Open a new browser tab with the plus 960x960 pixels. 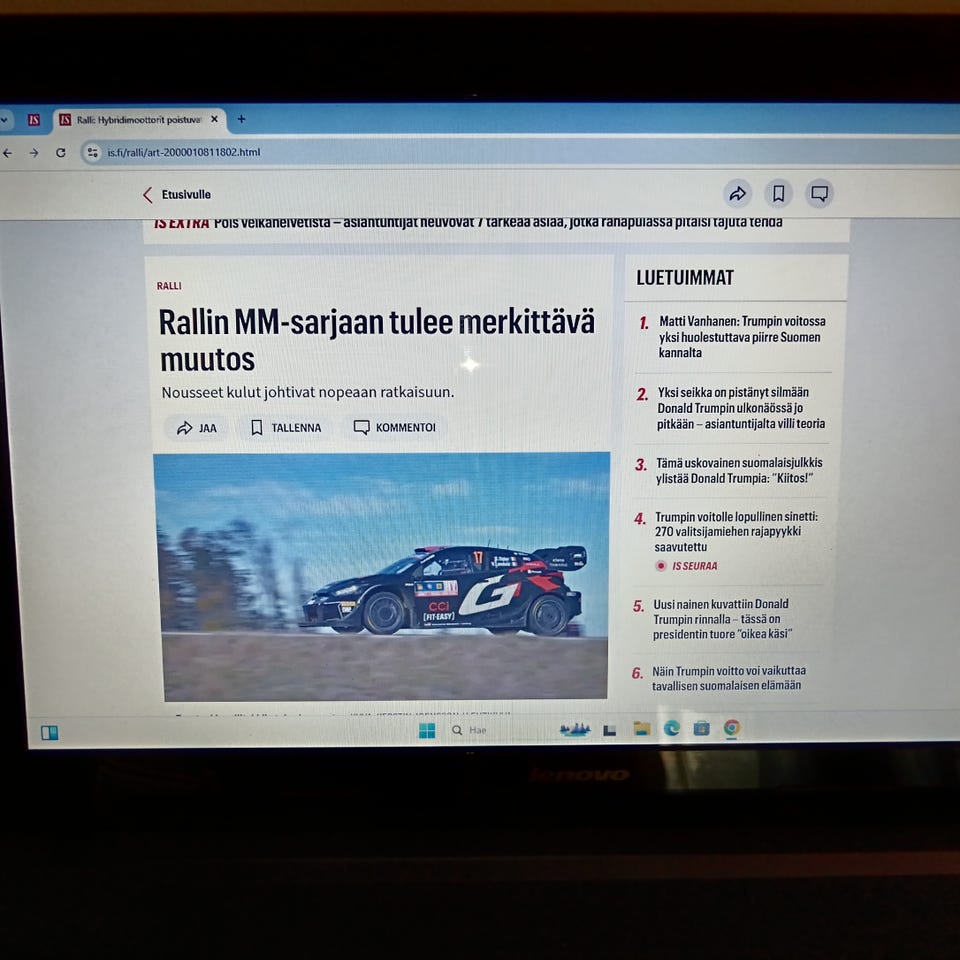(241, 119)
